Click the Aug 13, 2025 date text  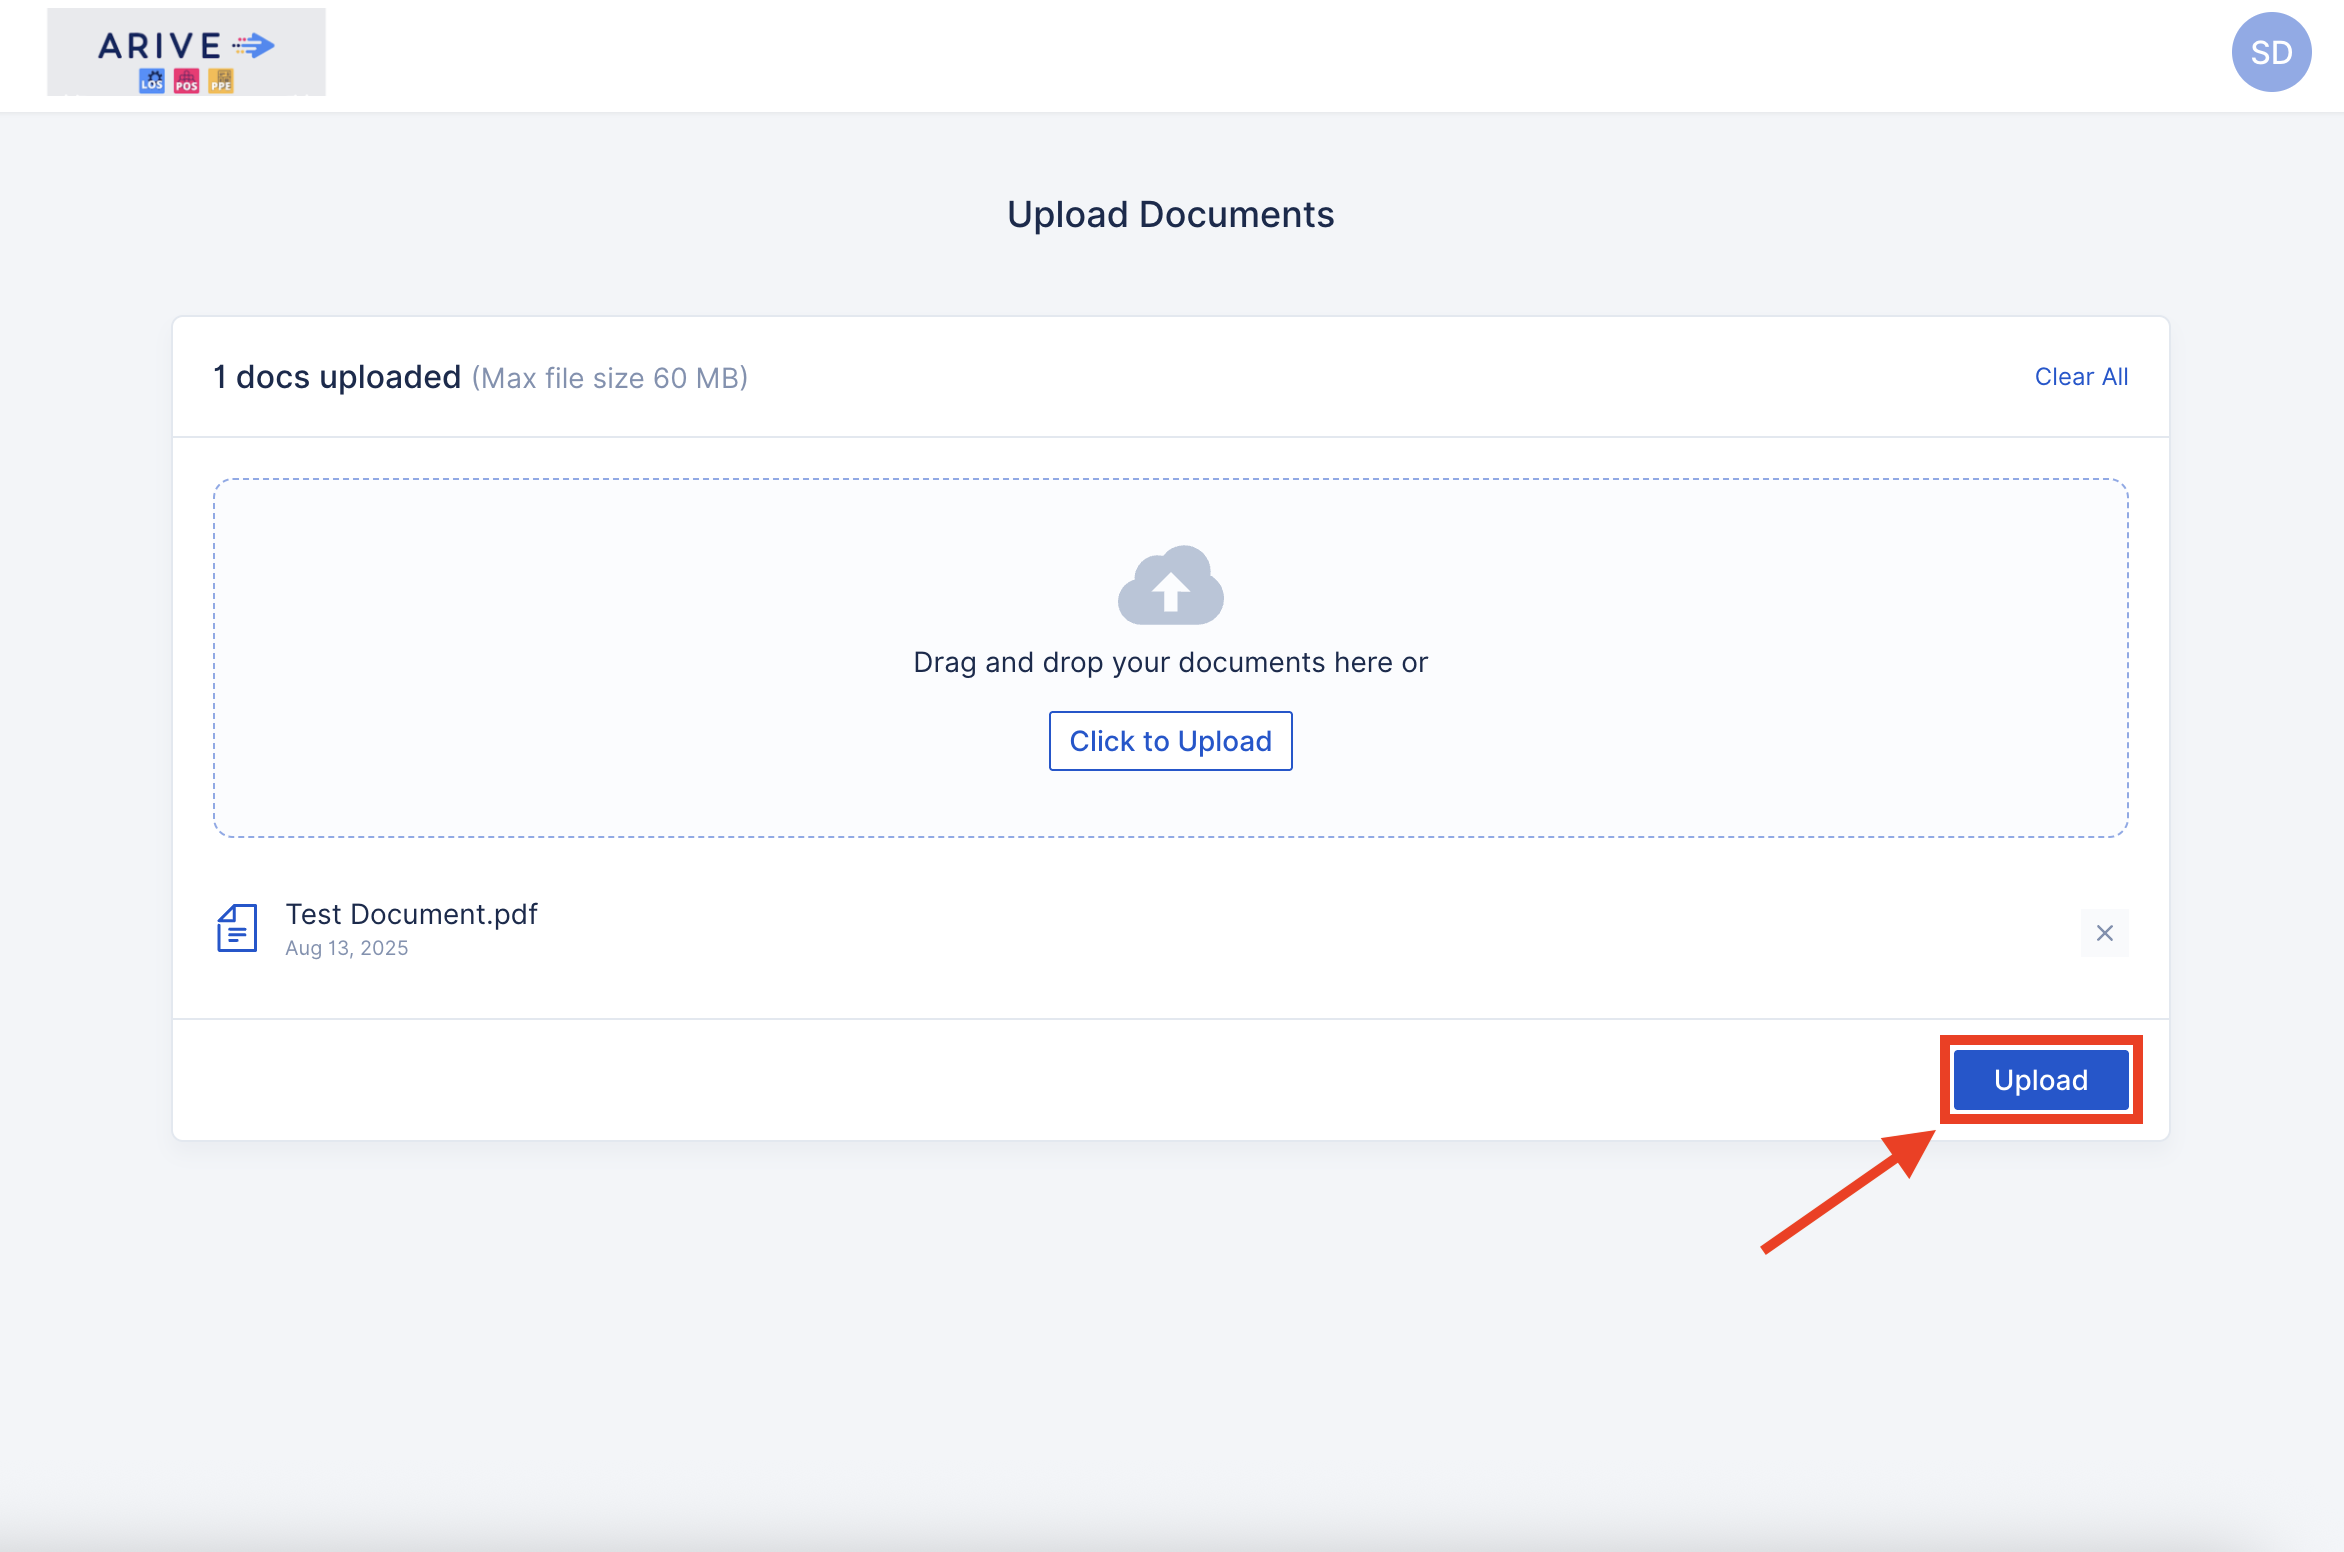pos(347,948)
